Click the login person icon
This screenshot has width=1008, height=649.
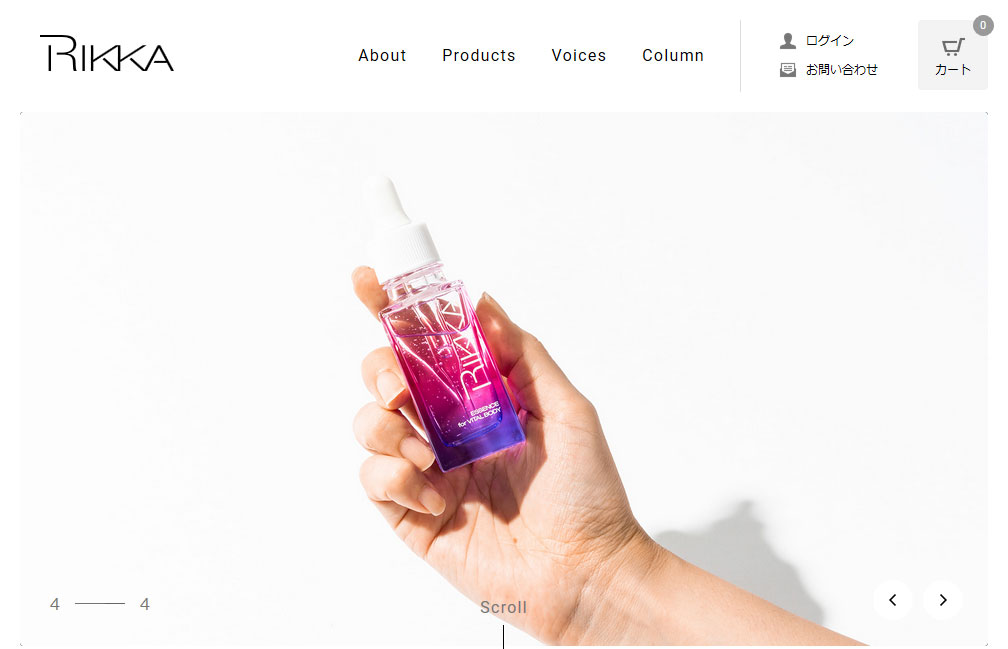[x=788, y=41]
